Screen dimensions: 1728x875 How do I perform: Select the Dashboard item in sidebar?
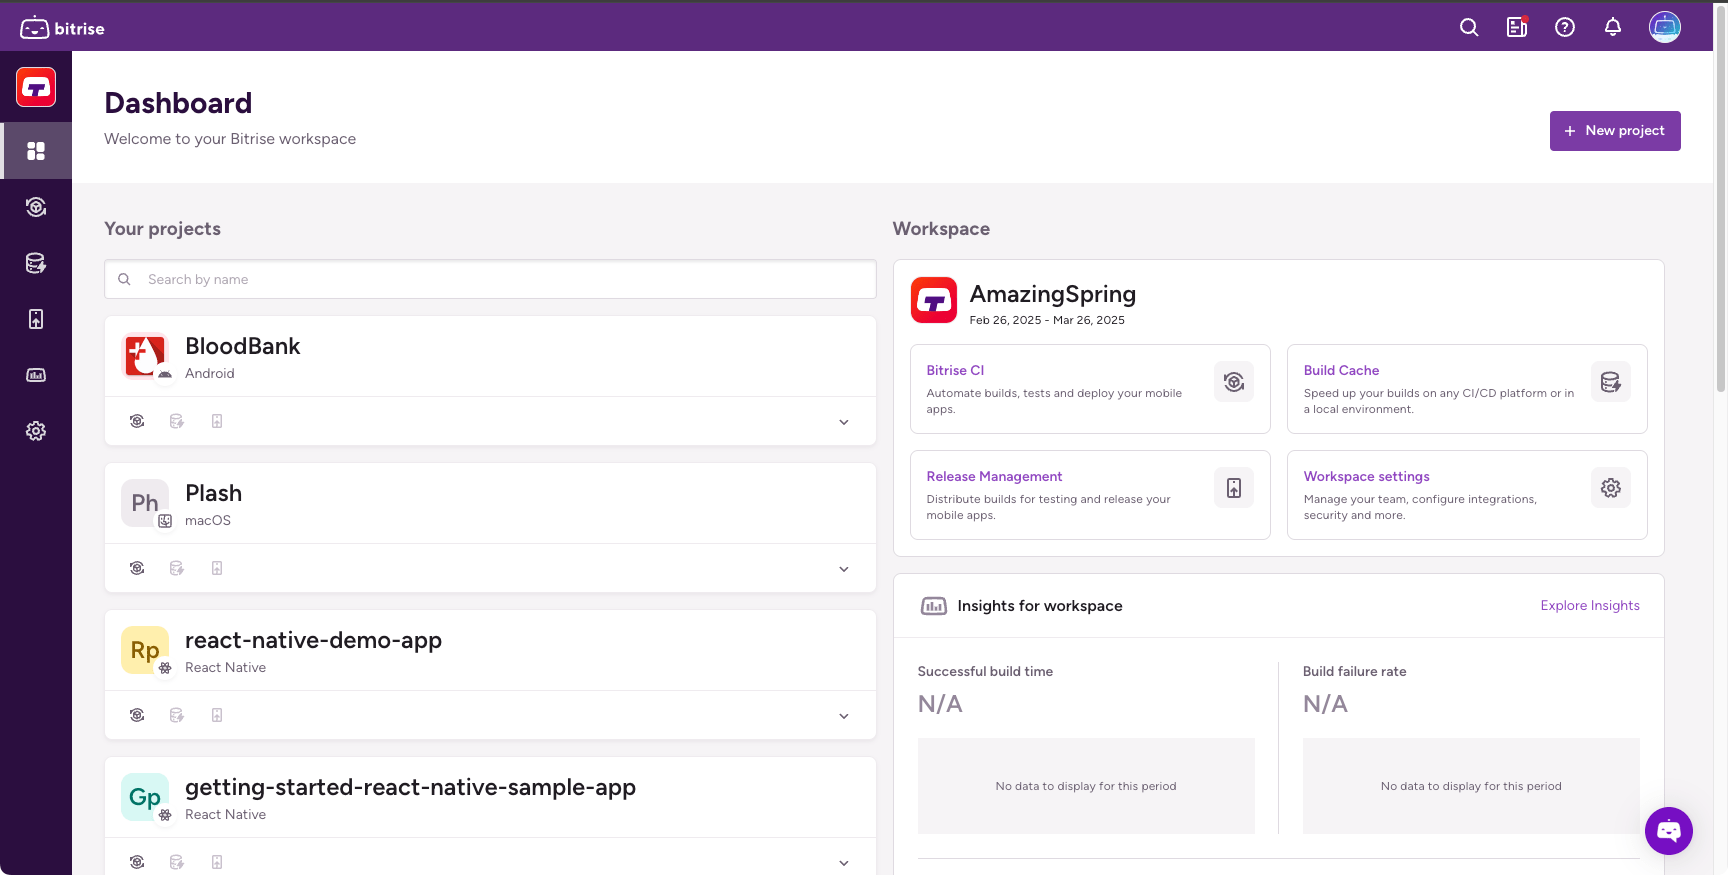point(36,151)
